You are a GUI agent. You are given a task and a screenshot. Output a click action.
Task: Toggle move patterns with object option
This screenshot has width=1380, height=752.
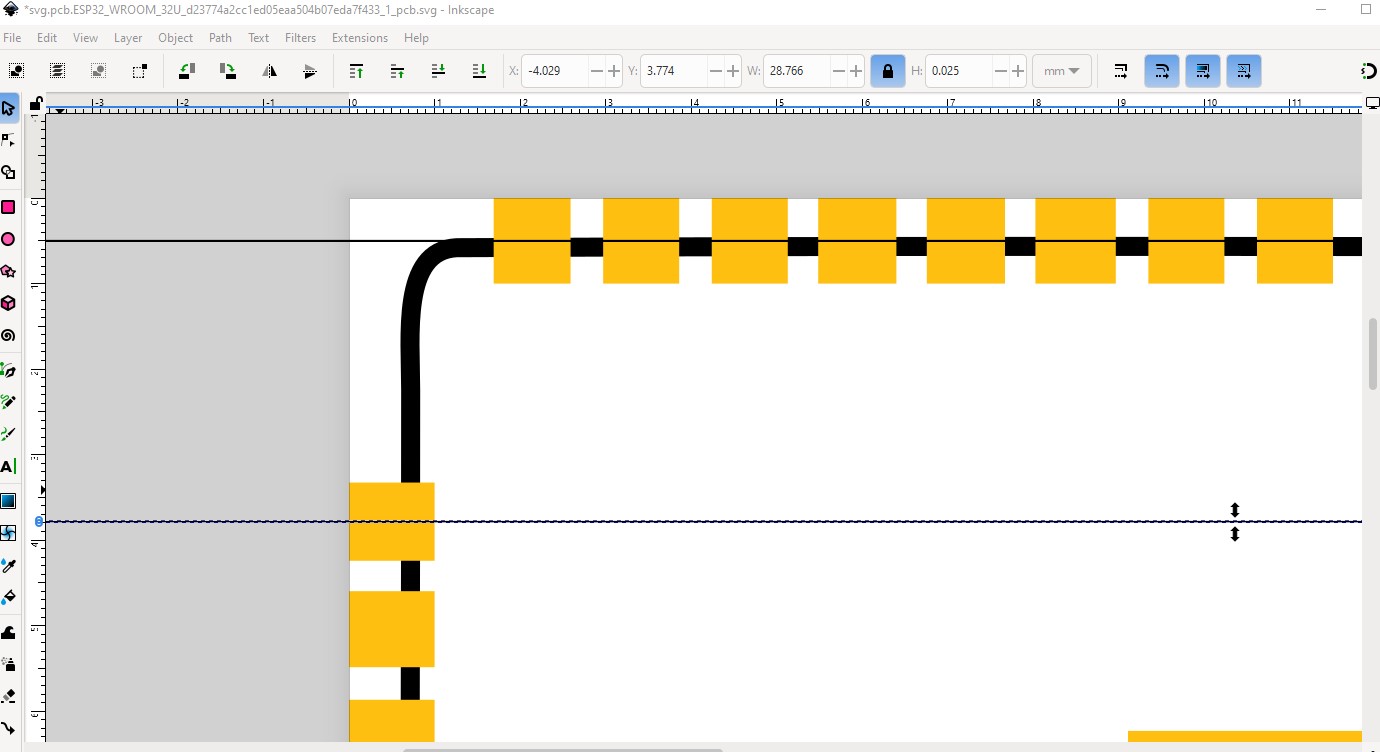pyautogui.click(x=1243, y=71)
